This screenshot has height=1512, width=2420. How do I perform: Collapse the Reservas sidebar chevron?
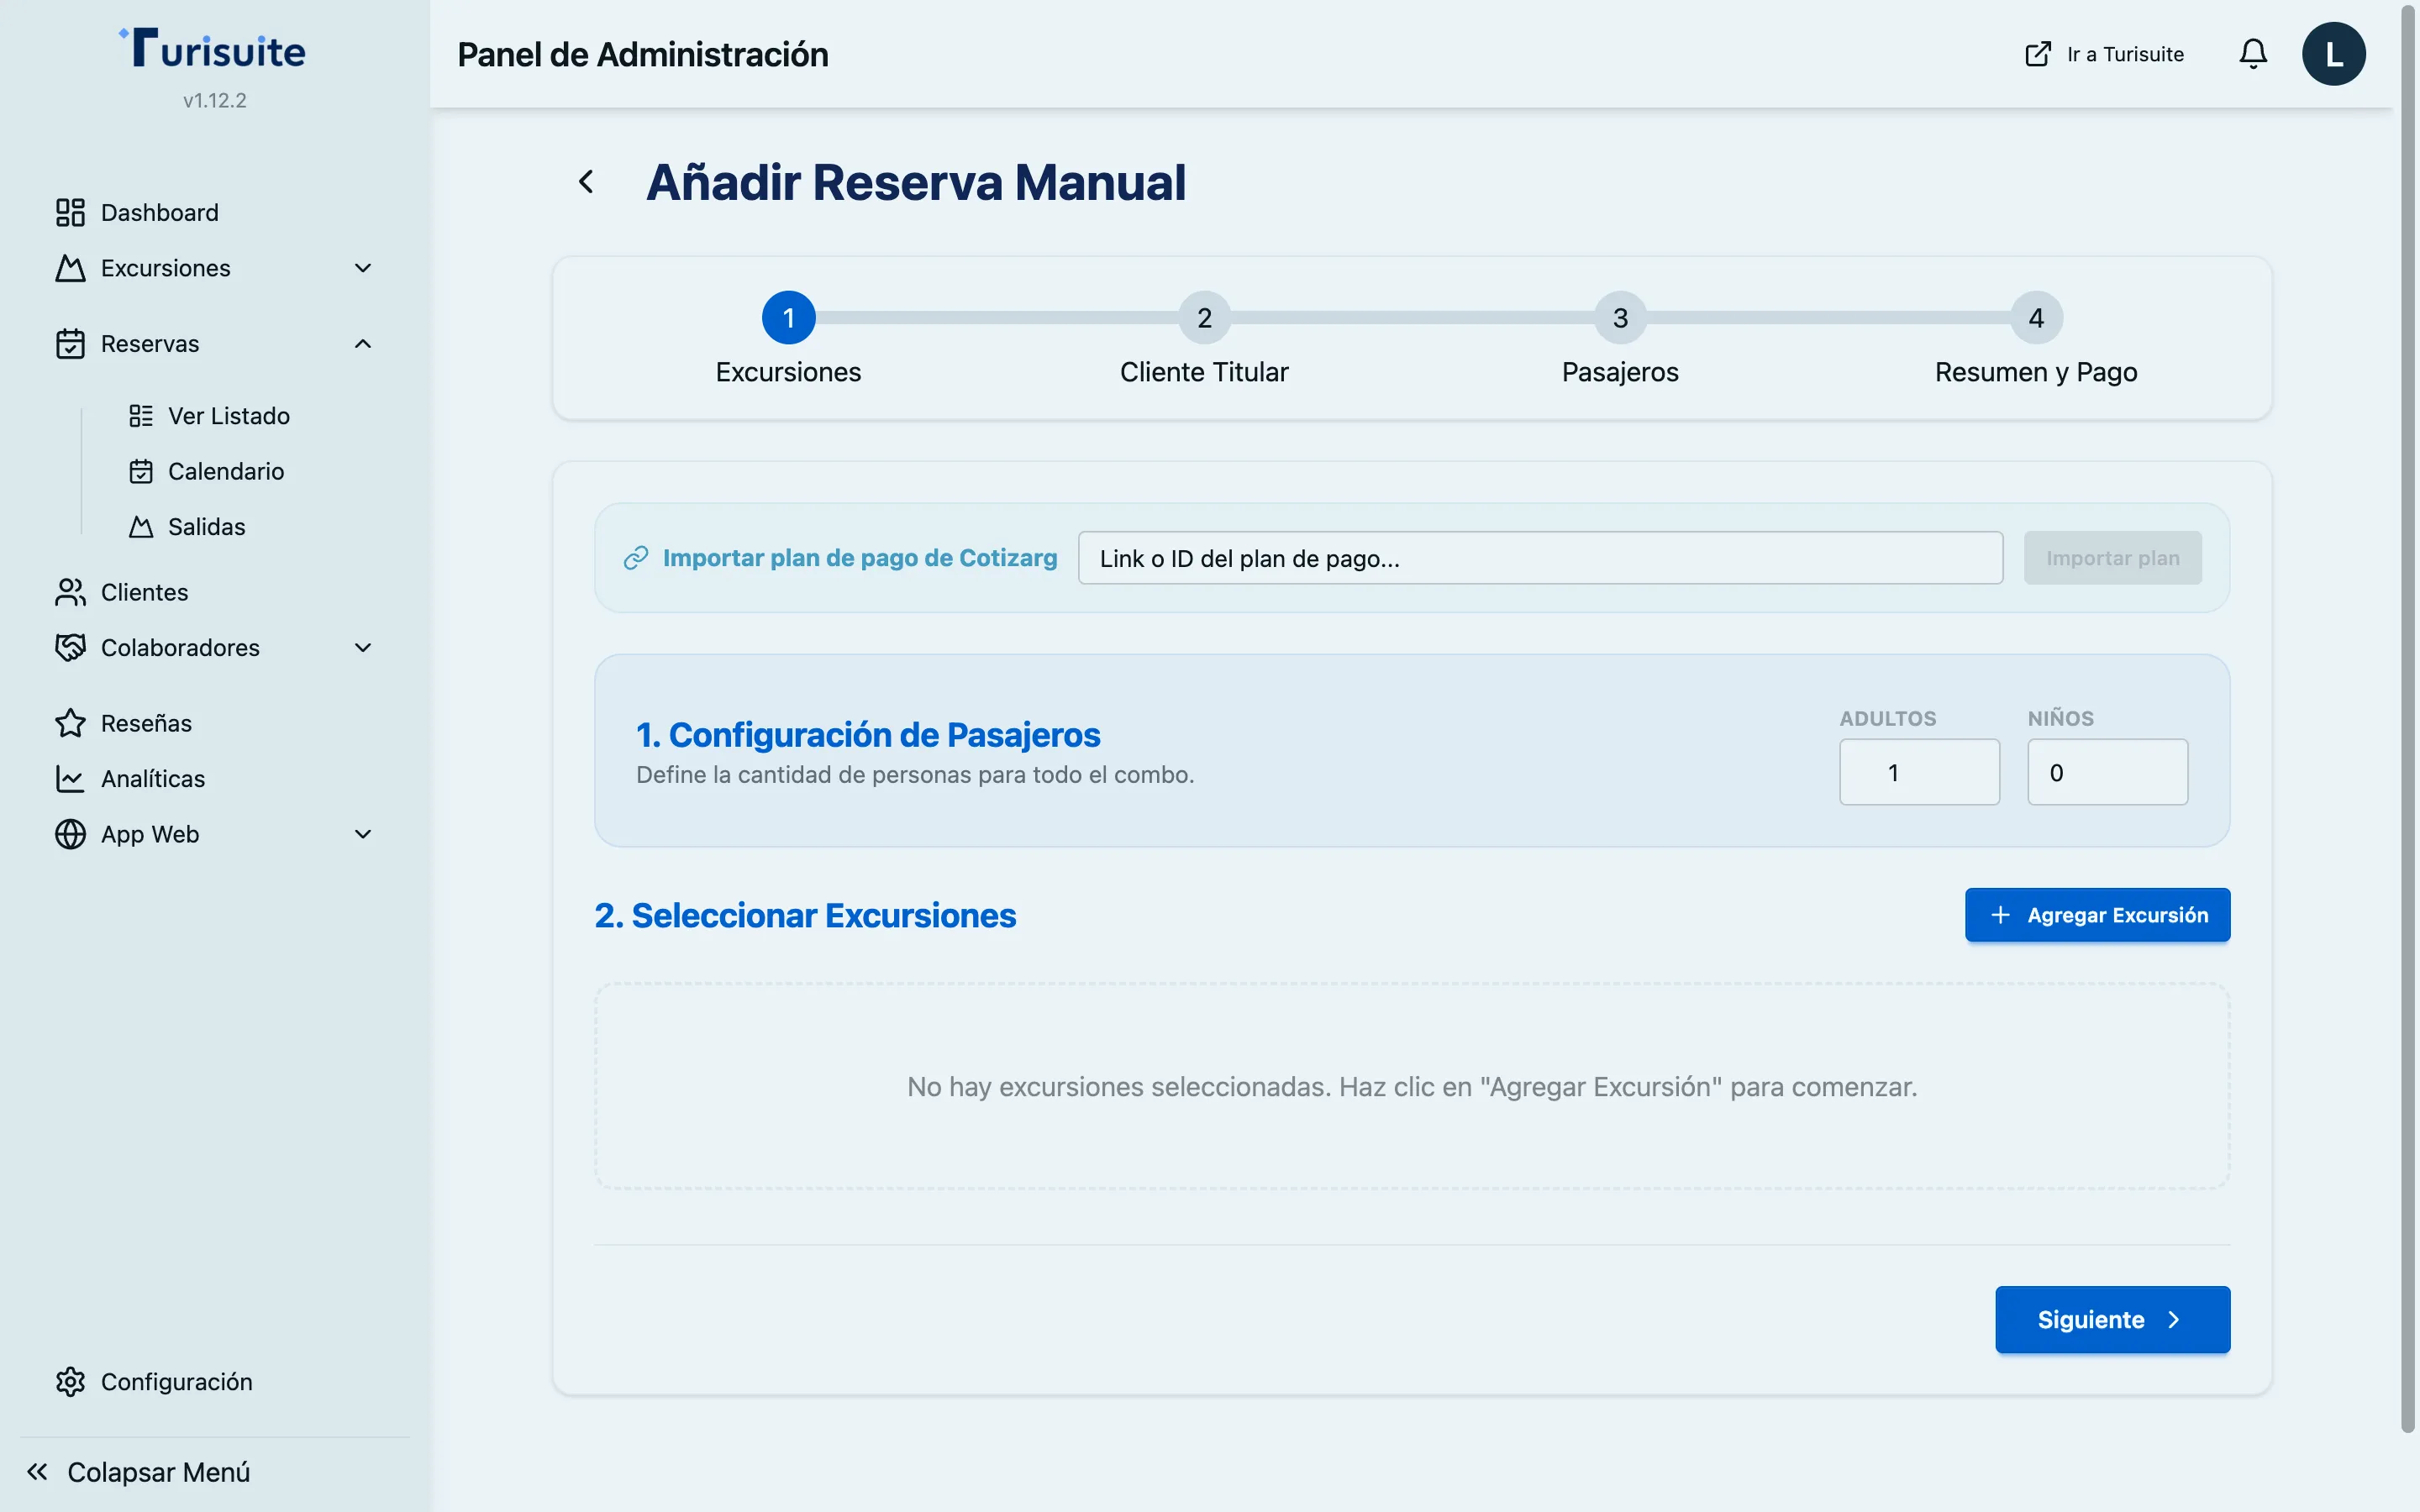[363, 344]
